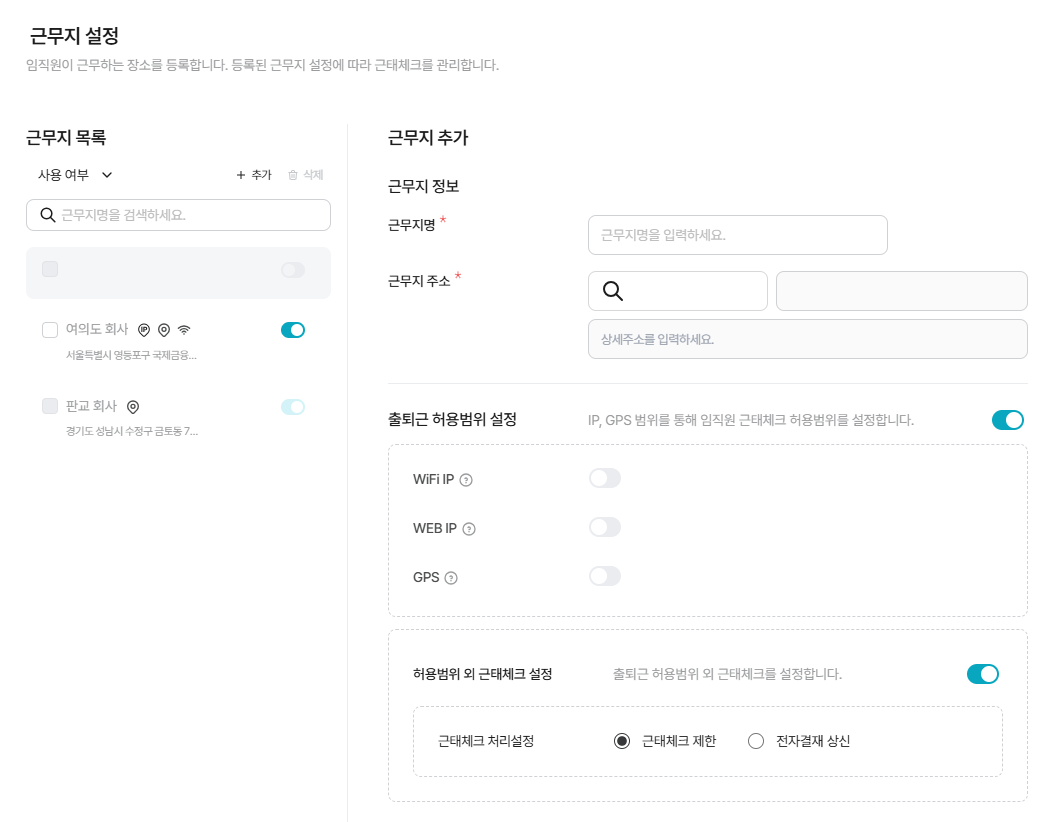
Task: Select the 전자결재 상신 radio option
Action: point(756,741)
